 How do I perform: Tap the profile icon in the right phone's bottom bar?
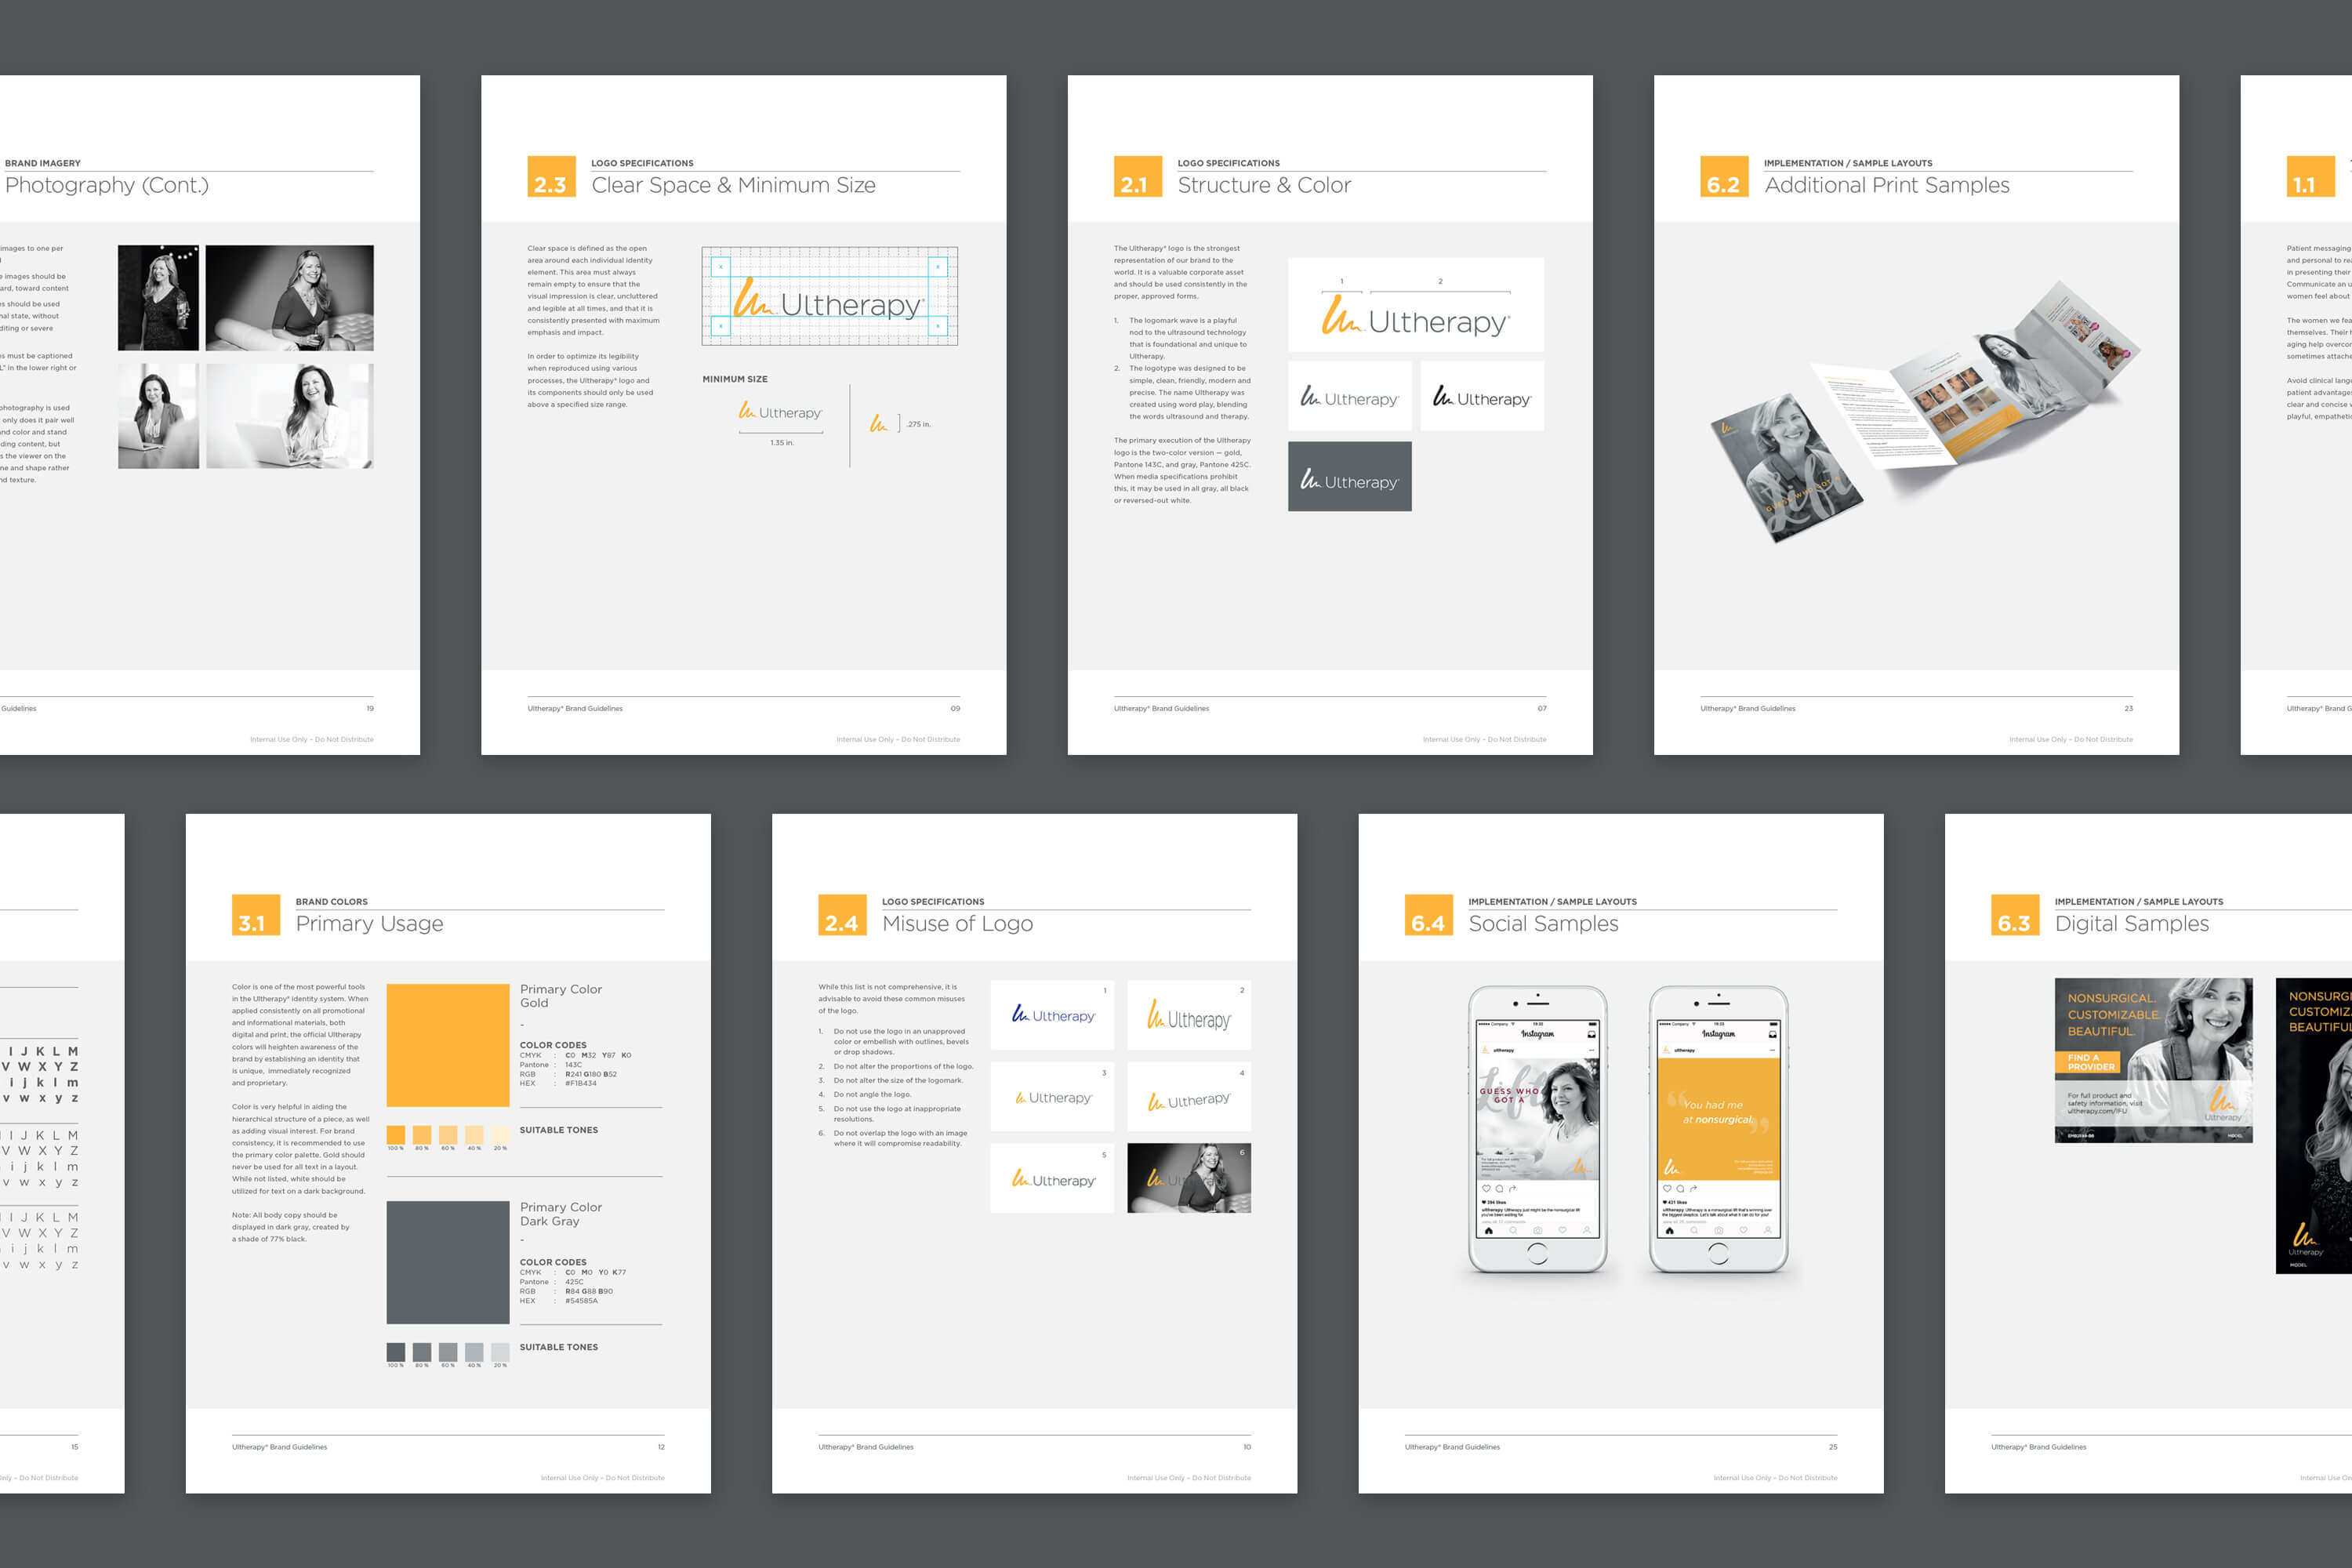tap(1767, 1231)
